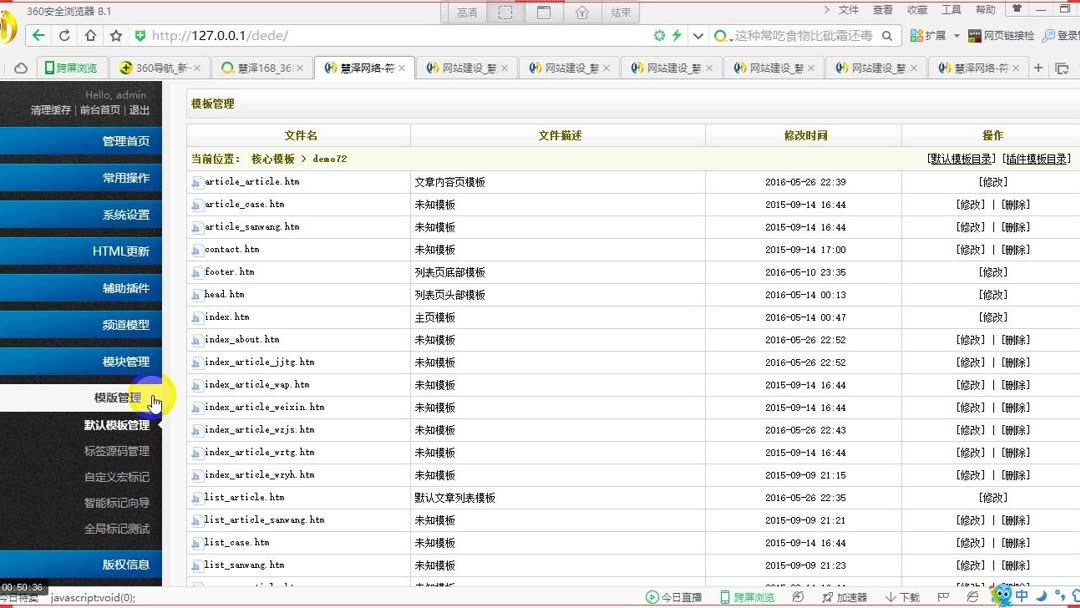Screen dimensions: 1080x608
Task: Open downloads via the 下载 arrow icon
Action: (x=891, y=597)
